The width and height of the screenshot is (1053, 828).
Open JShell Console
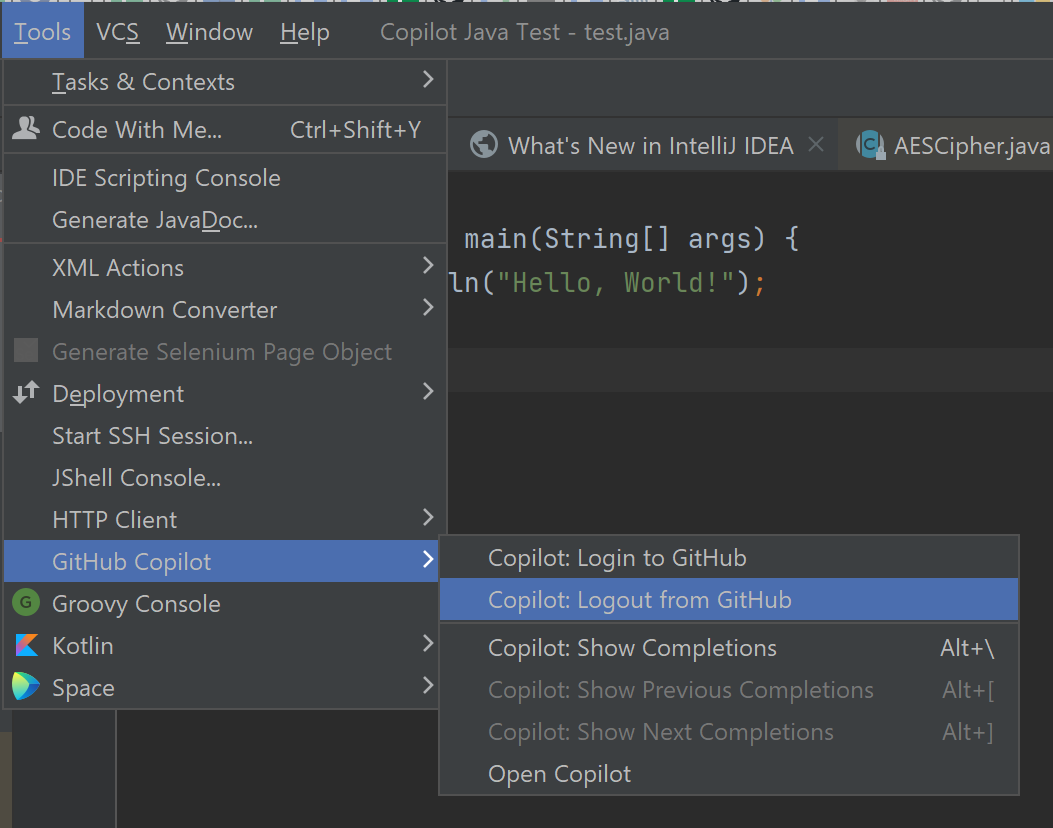point(225,478)
